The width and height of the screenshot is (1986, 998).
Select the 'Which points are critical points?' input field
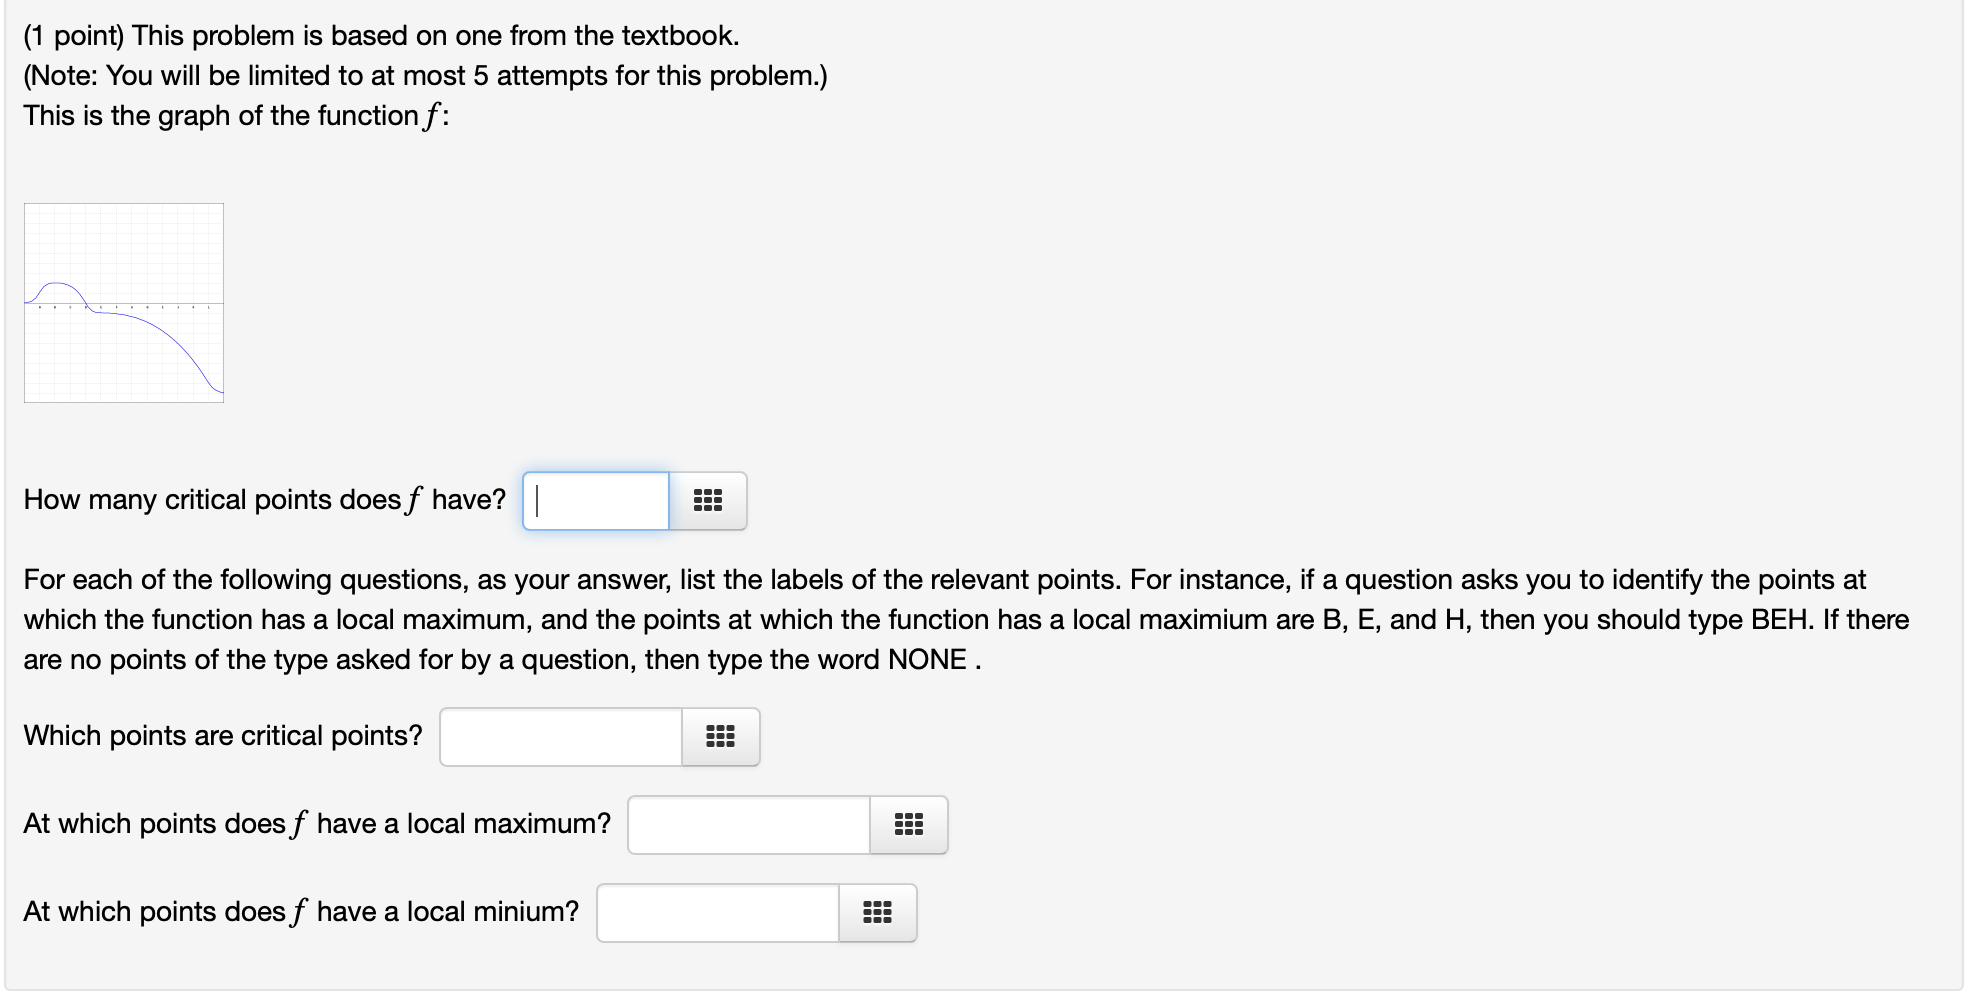tap(558, 736)
